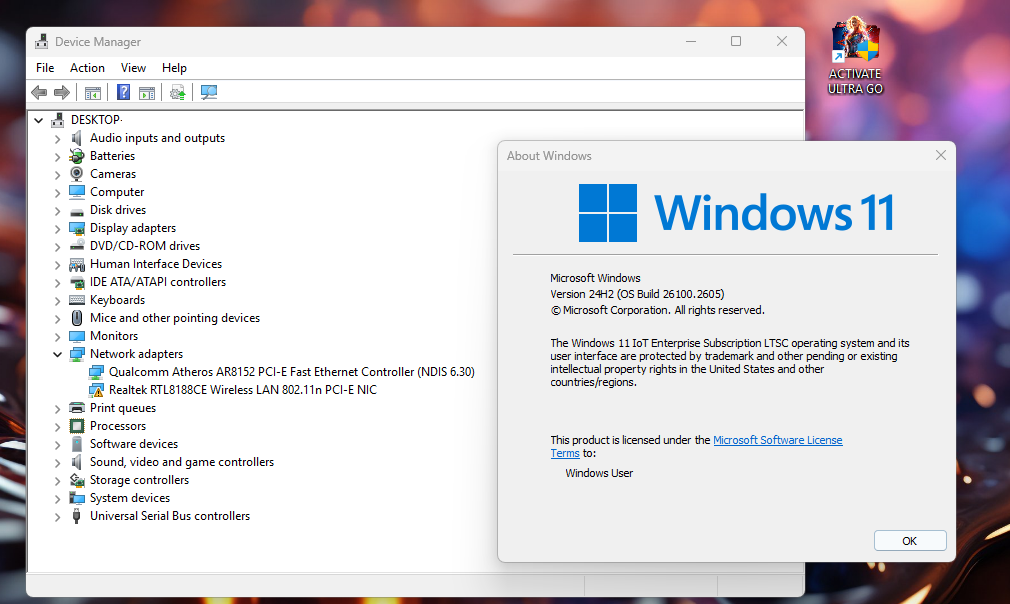This screenshot has width=1010, height=604.
Task: Select the System devices label
Action: (x=130, y=498)
